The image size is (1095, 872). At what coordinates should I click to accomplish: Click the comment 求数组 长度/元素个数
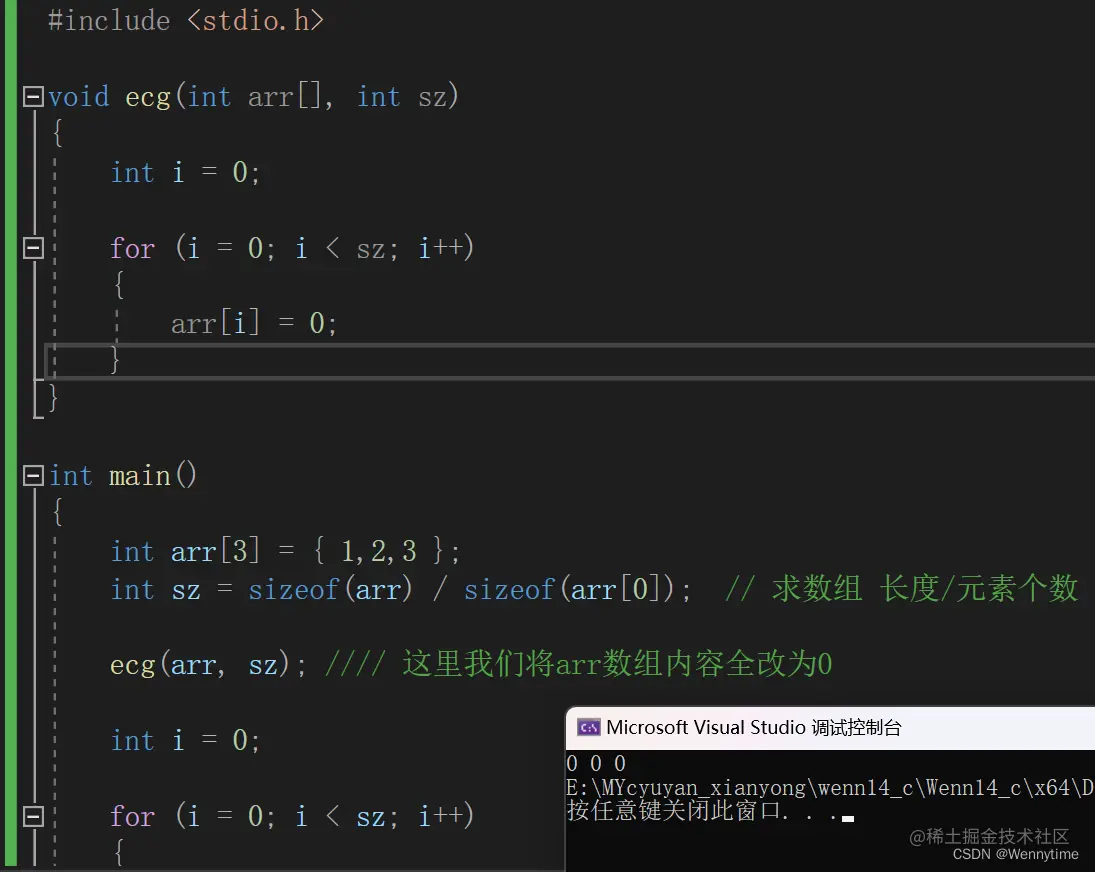(x=902, y=589)
